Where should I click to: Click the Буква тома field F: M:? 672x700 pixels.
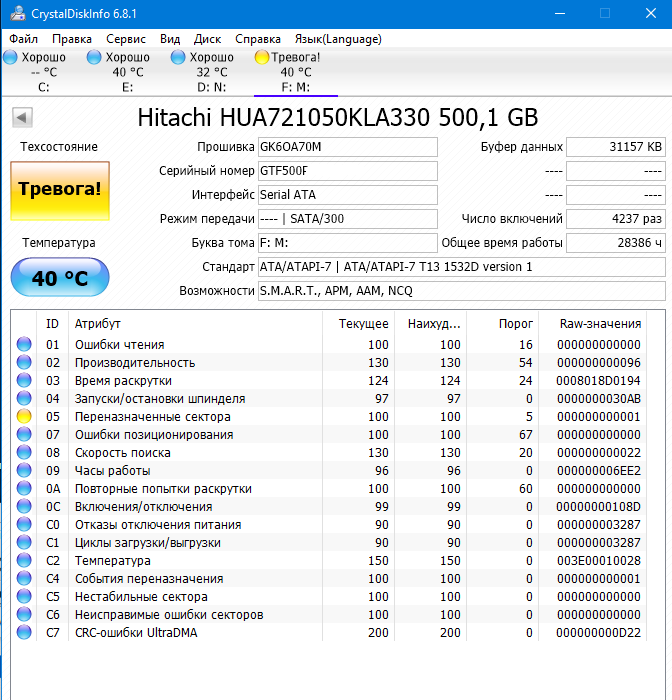pyautogui.click(x=348, y=243)
